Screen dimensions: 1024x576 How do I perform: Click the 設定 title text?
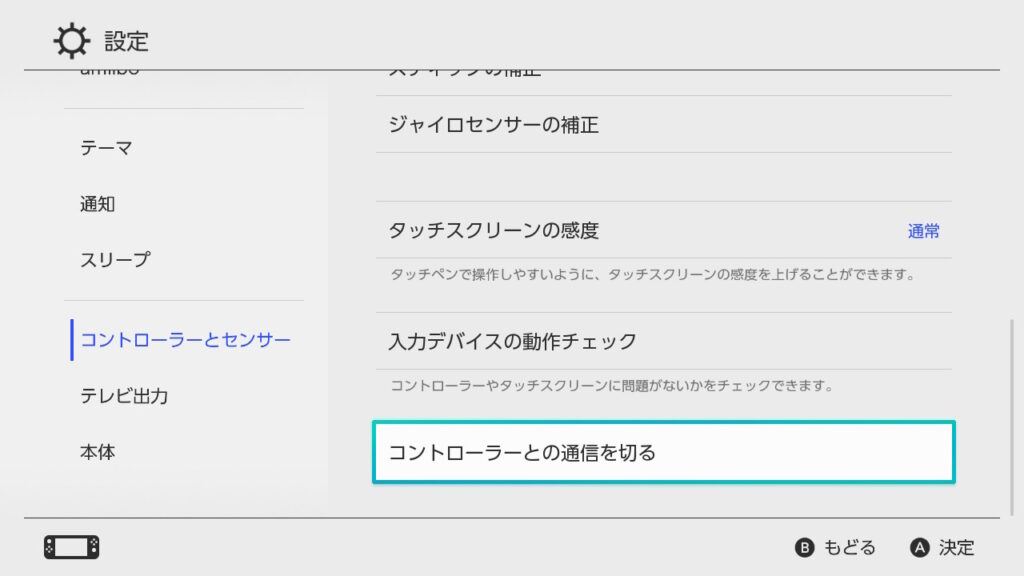[127, 41]
